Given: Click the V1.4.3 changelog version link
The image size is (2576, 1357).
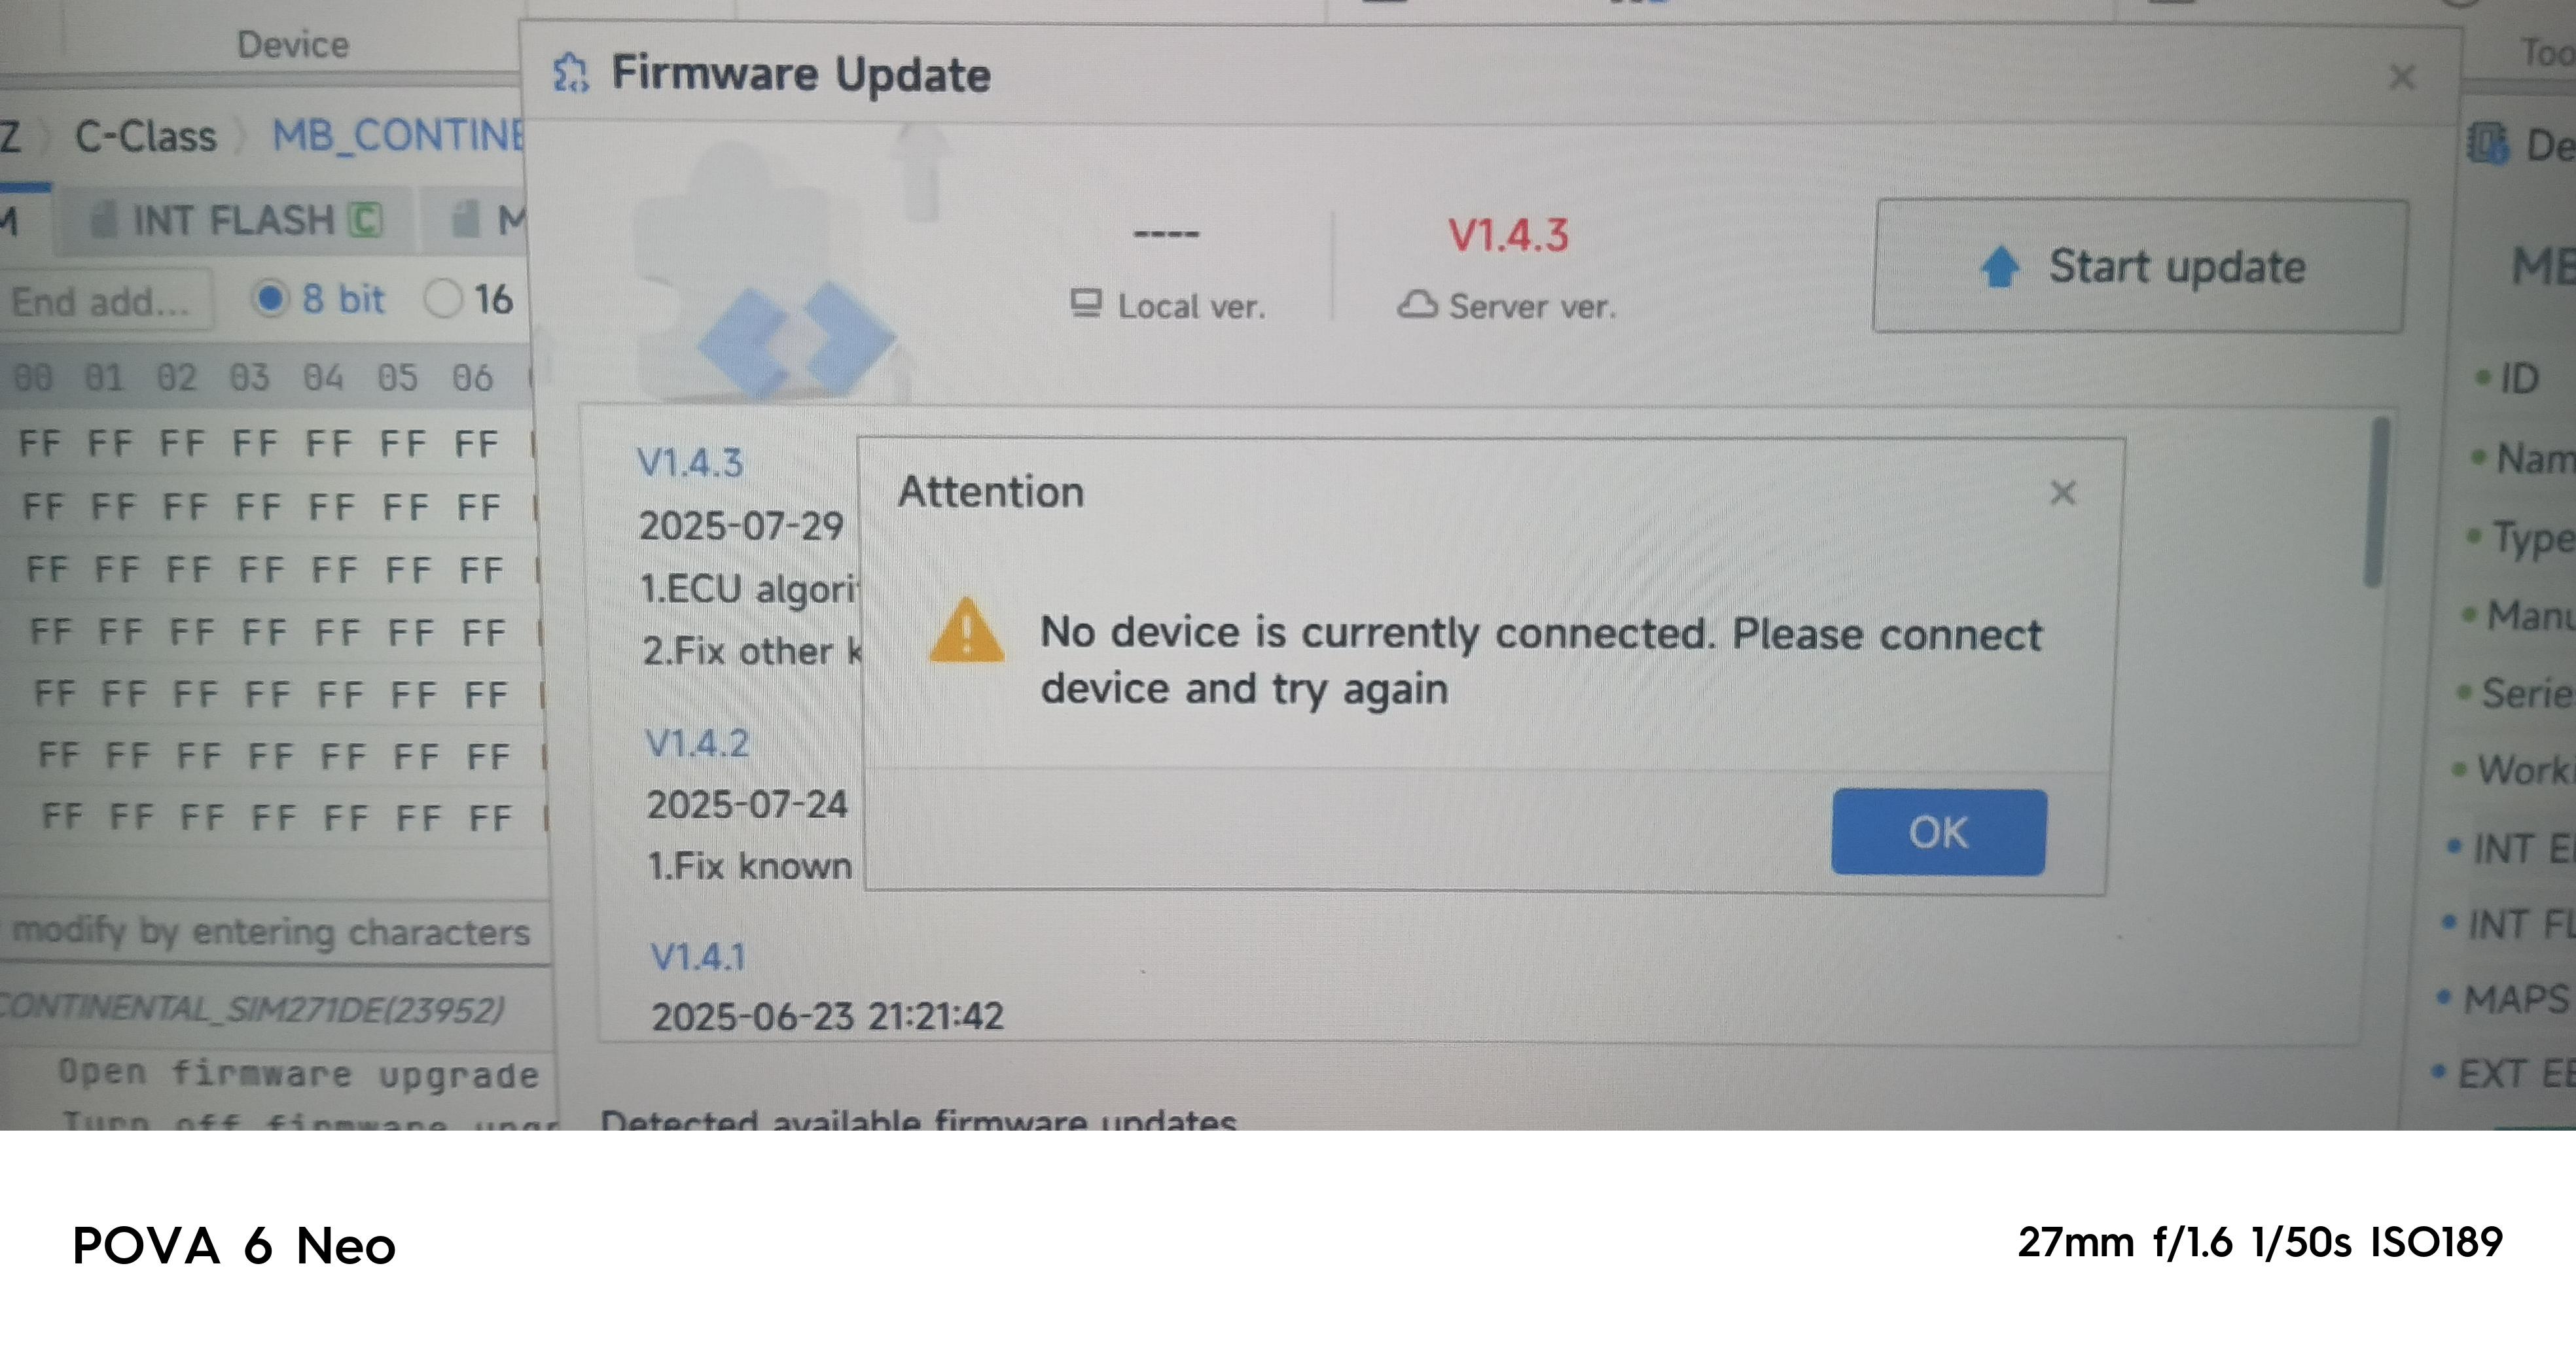Looking at the screenshot, I should coord(690,463).
